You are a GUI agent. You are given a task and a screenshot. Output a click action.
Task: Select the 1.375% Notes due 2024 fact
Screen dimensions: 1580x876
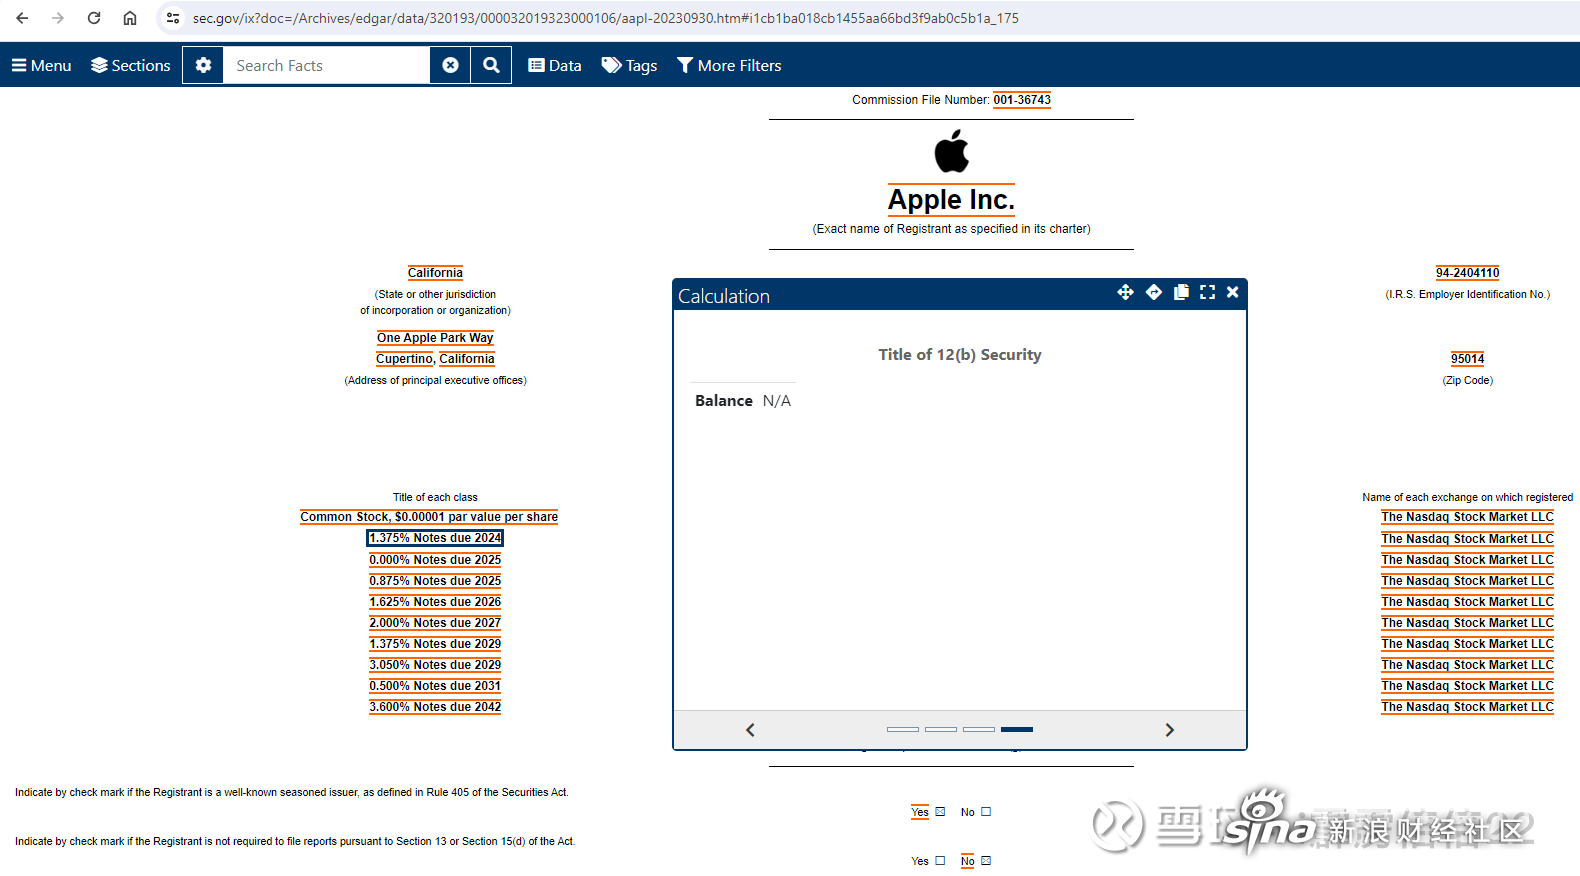pos(435,538)
